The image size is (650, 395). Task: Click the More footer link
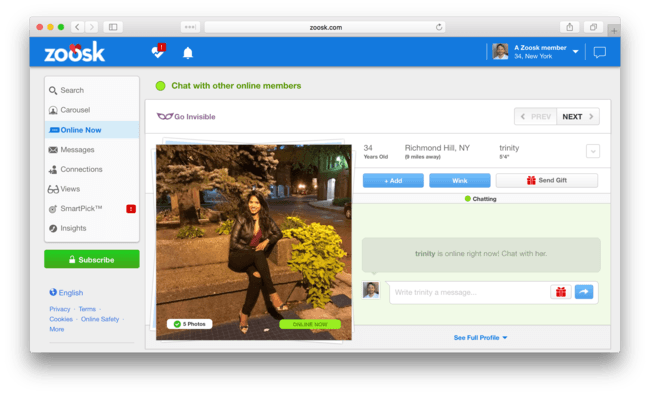tap(57, 329)
